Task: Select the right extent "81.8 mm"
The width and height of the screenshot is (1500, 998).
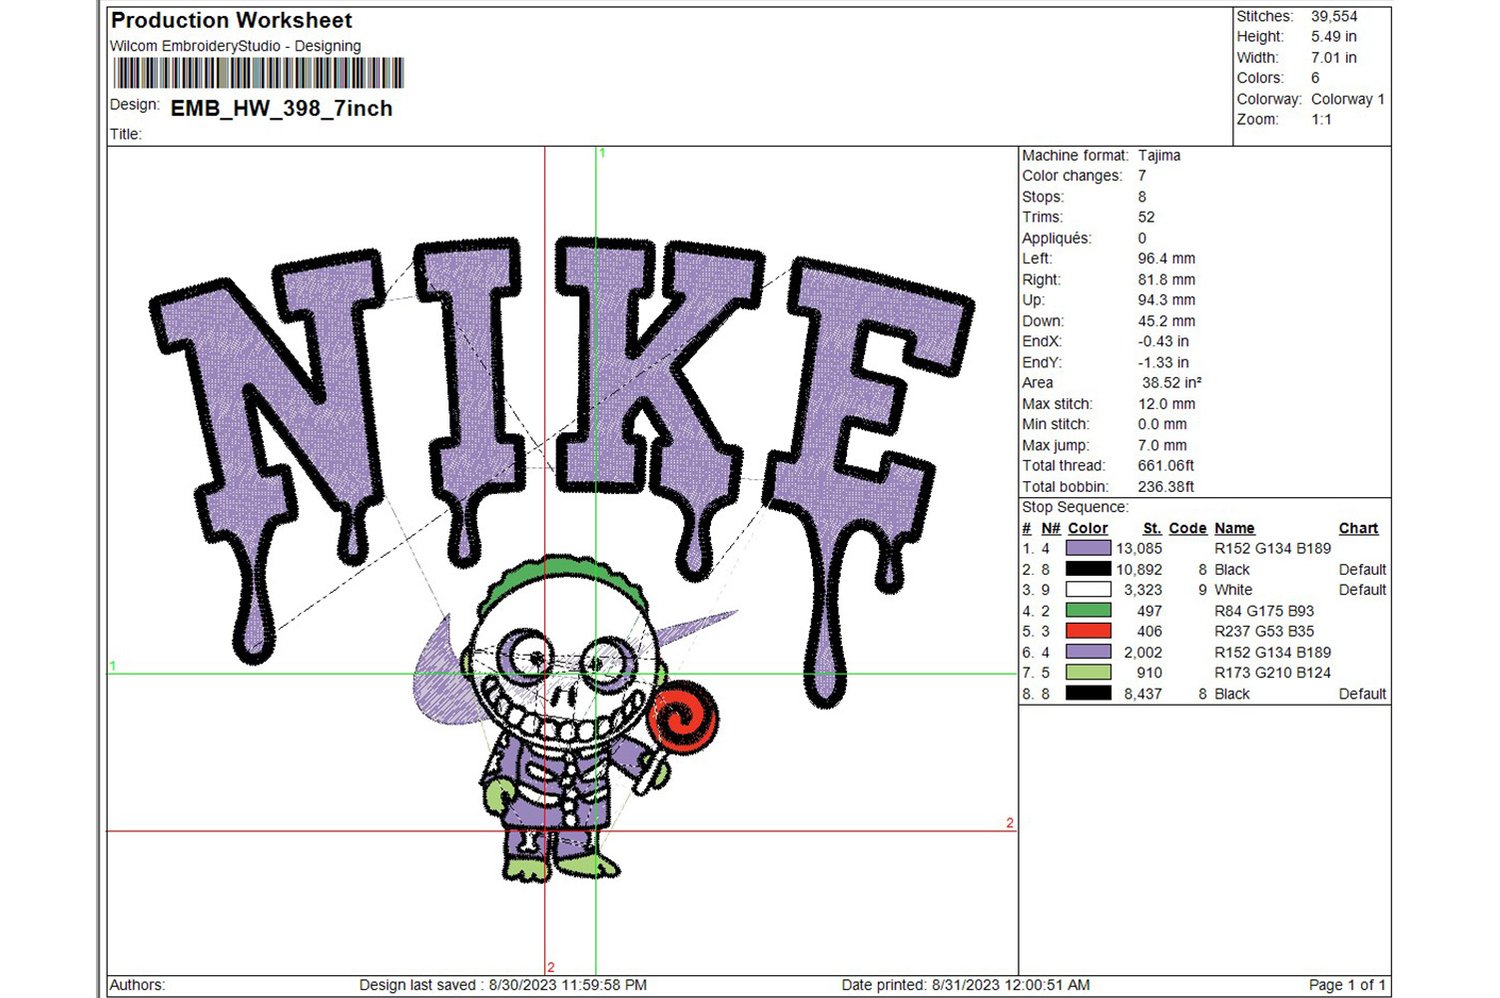Action: [1166, 280]
